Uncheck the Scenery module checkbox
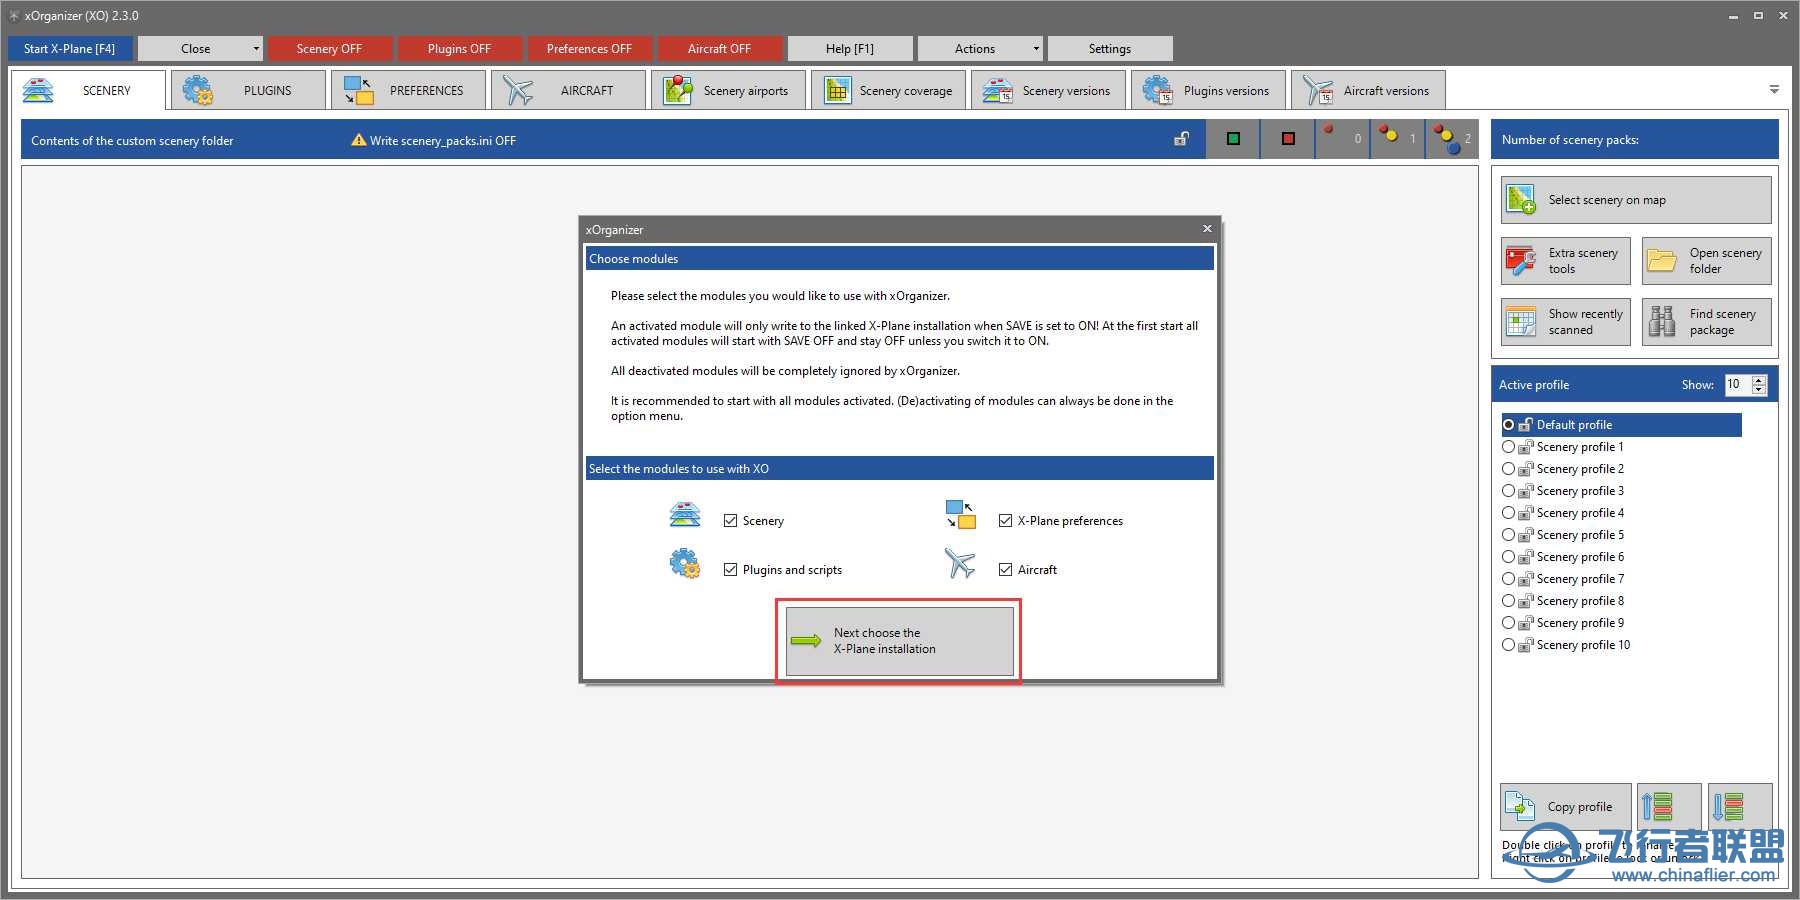This screenshot has width=1800, height=900. coord(730,521)
